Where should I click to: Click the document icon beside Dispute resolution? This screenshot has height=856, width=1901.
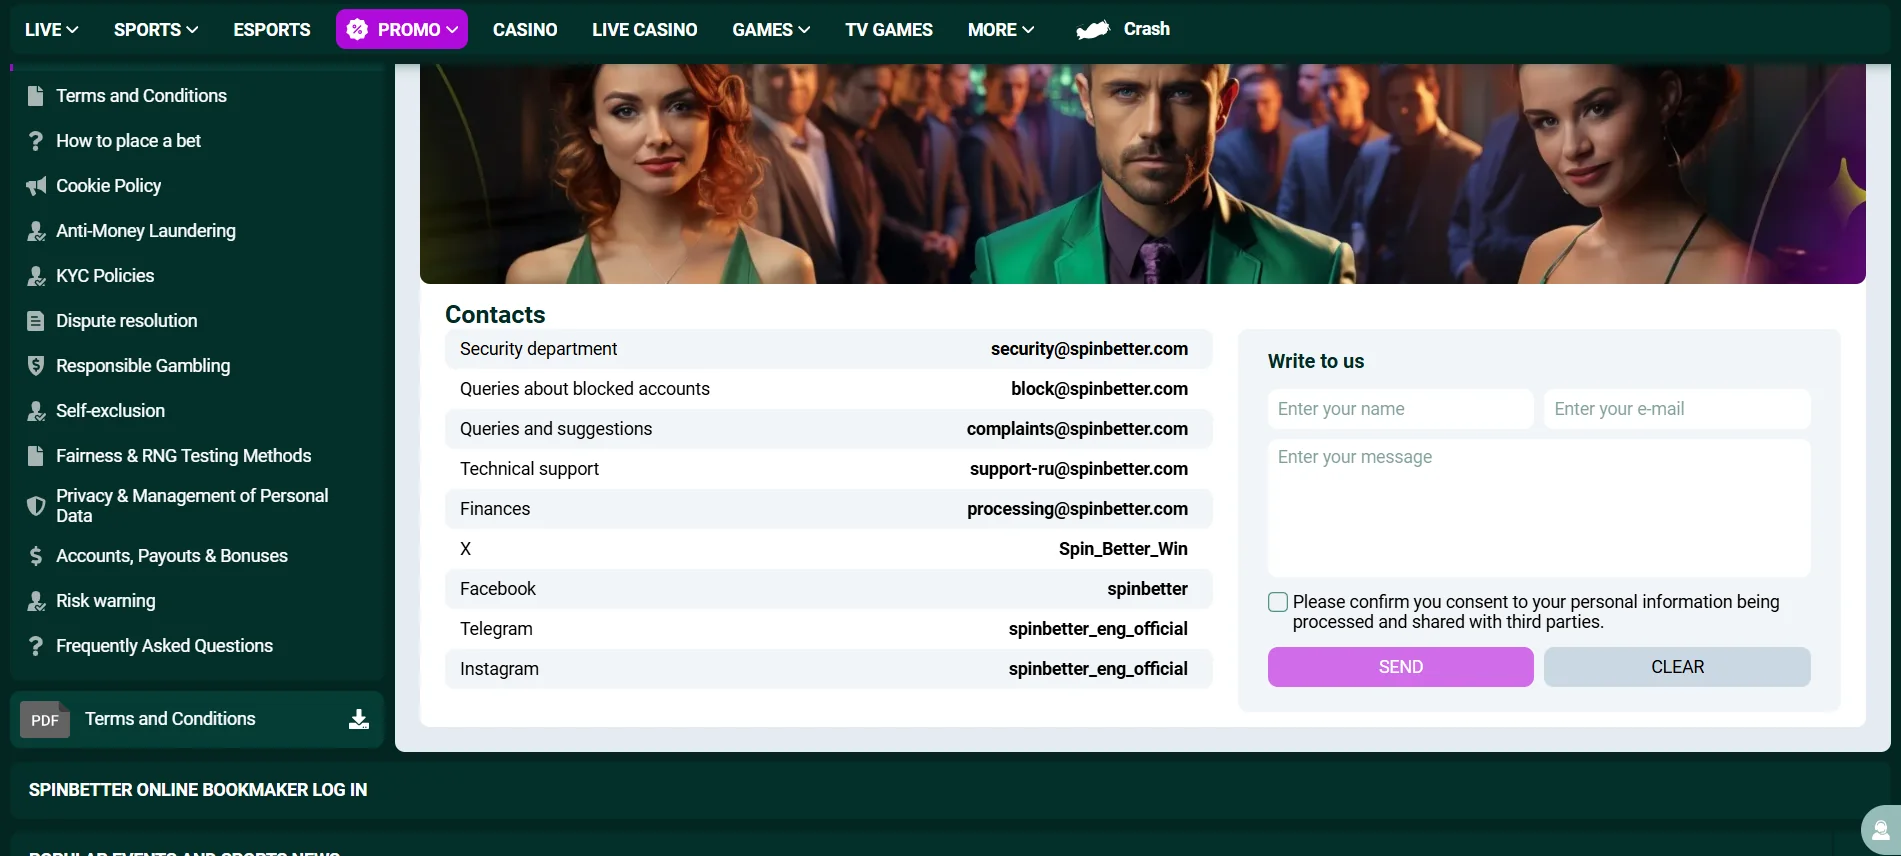tap(36, 321)
